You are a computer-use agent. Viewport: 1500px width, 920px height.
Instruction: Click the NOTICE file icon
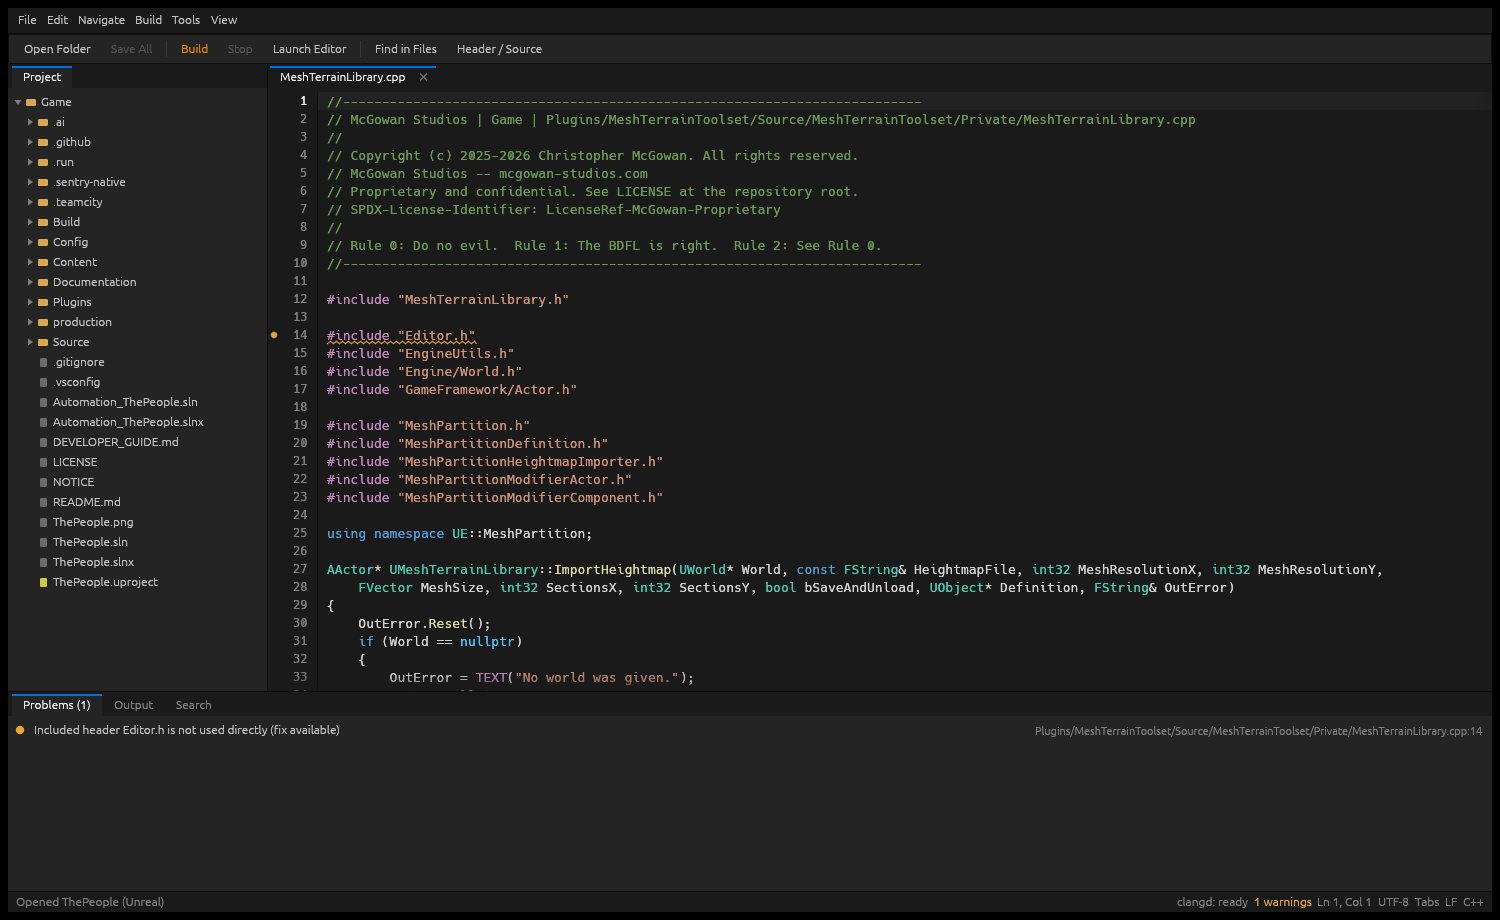[43, 482]
